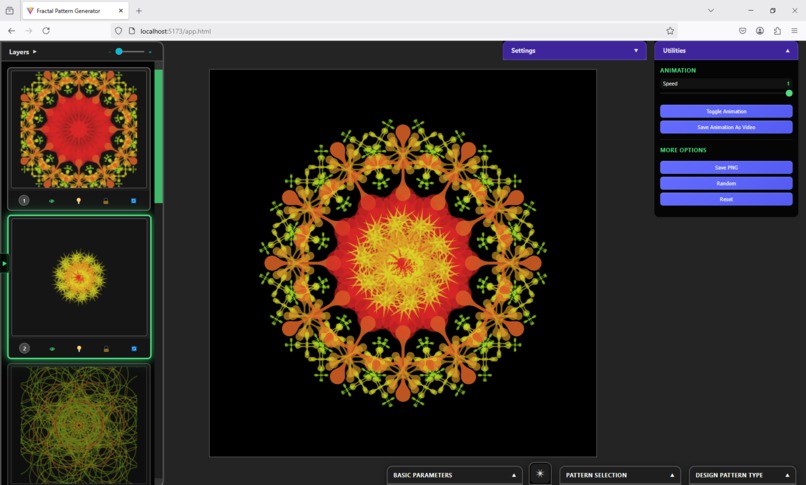Viewport: 806px width, 485px height.
Task: Click the shield tracking protection icon
Action: coord(118,31)
